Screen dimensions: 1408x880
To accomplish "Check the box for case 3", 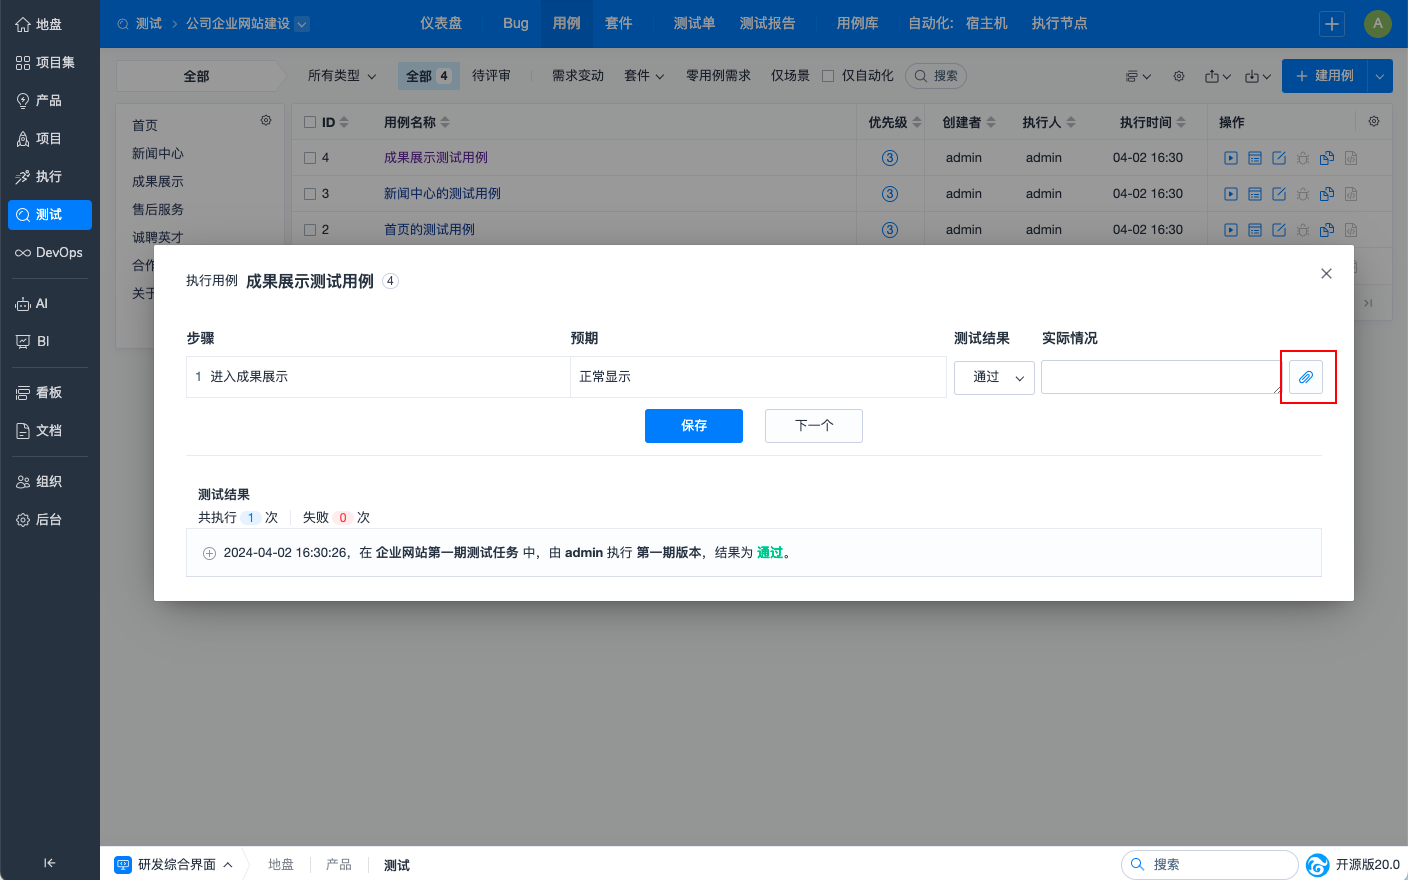I will point(310,194).
